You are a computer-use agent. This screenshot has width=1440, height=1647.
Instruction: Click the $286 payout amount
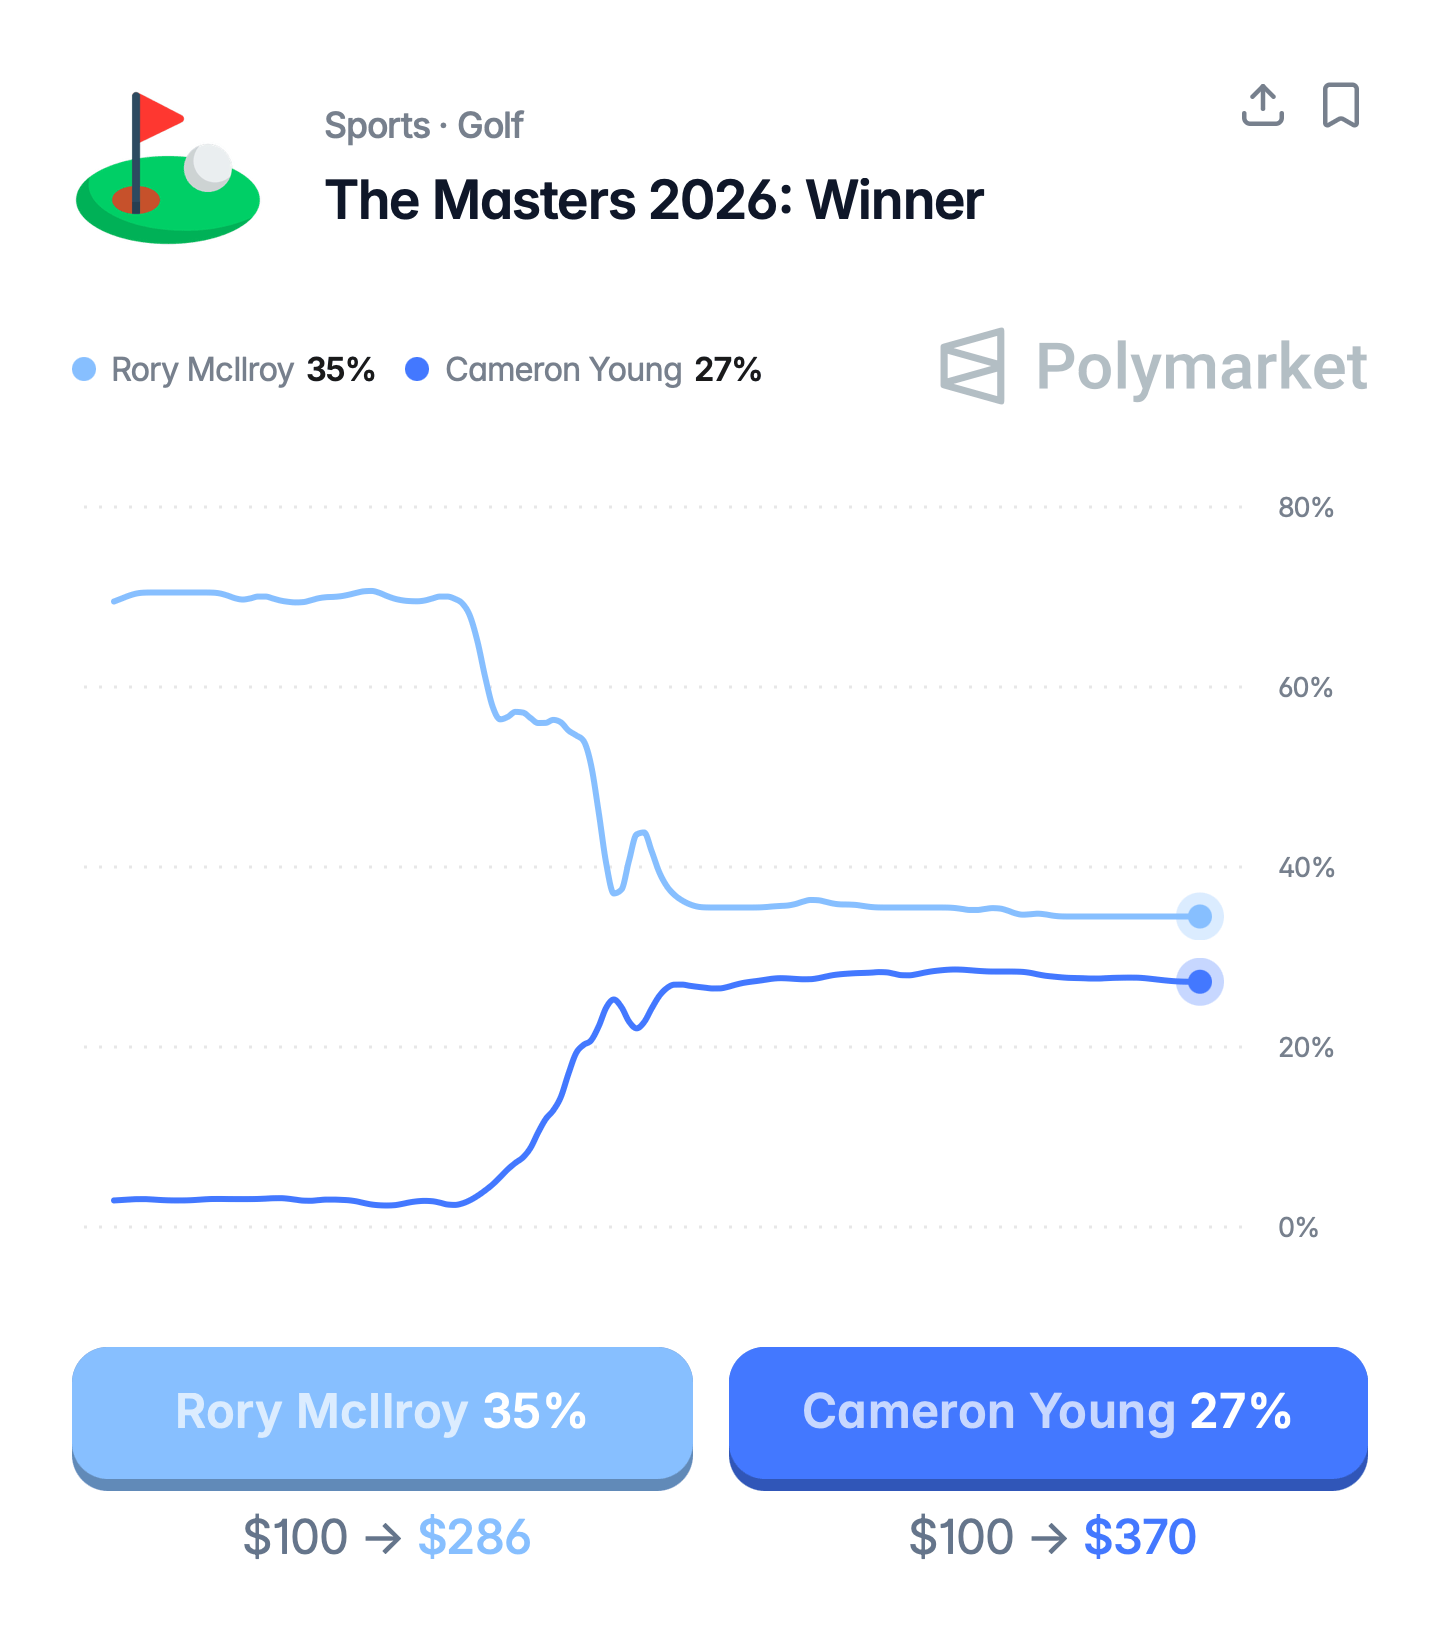pyautogui.click(x=474, y=1537)
